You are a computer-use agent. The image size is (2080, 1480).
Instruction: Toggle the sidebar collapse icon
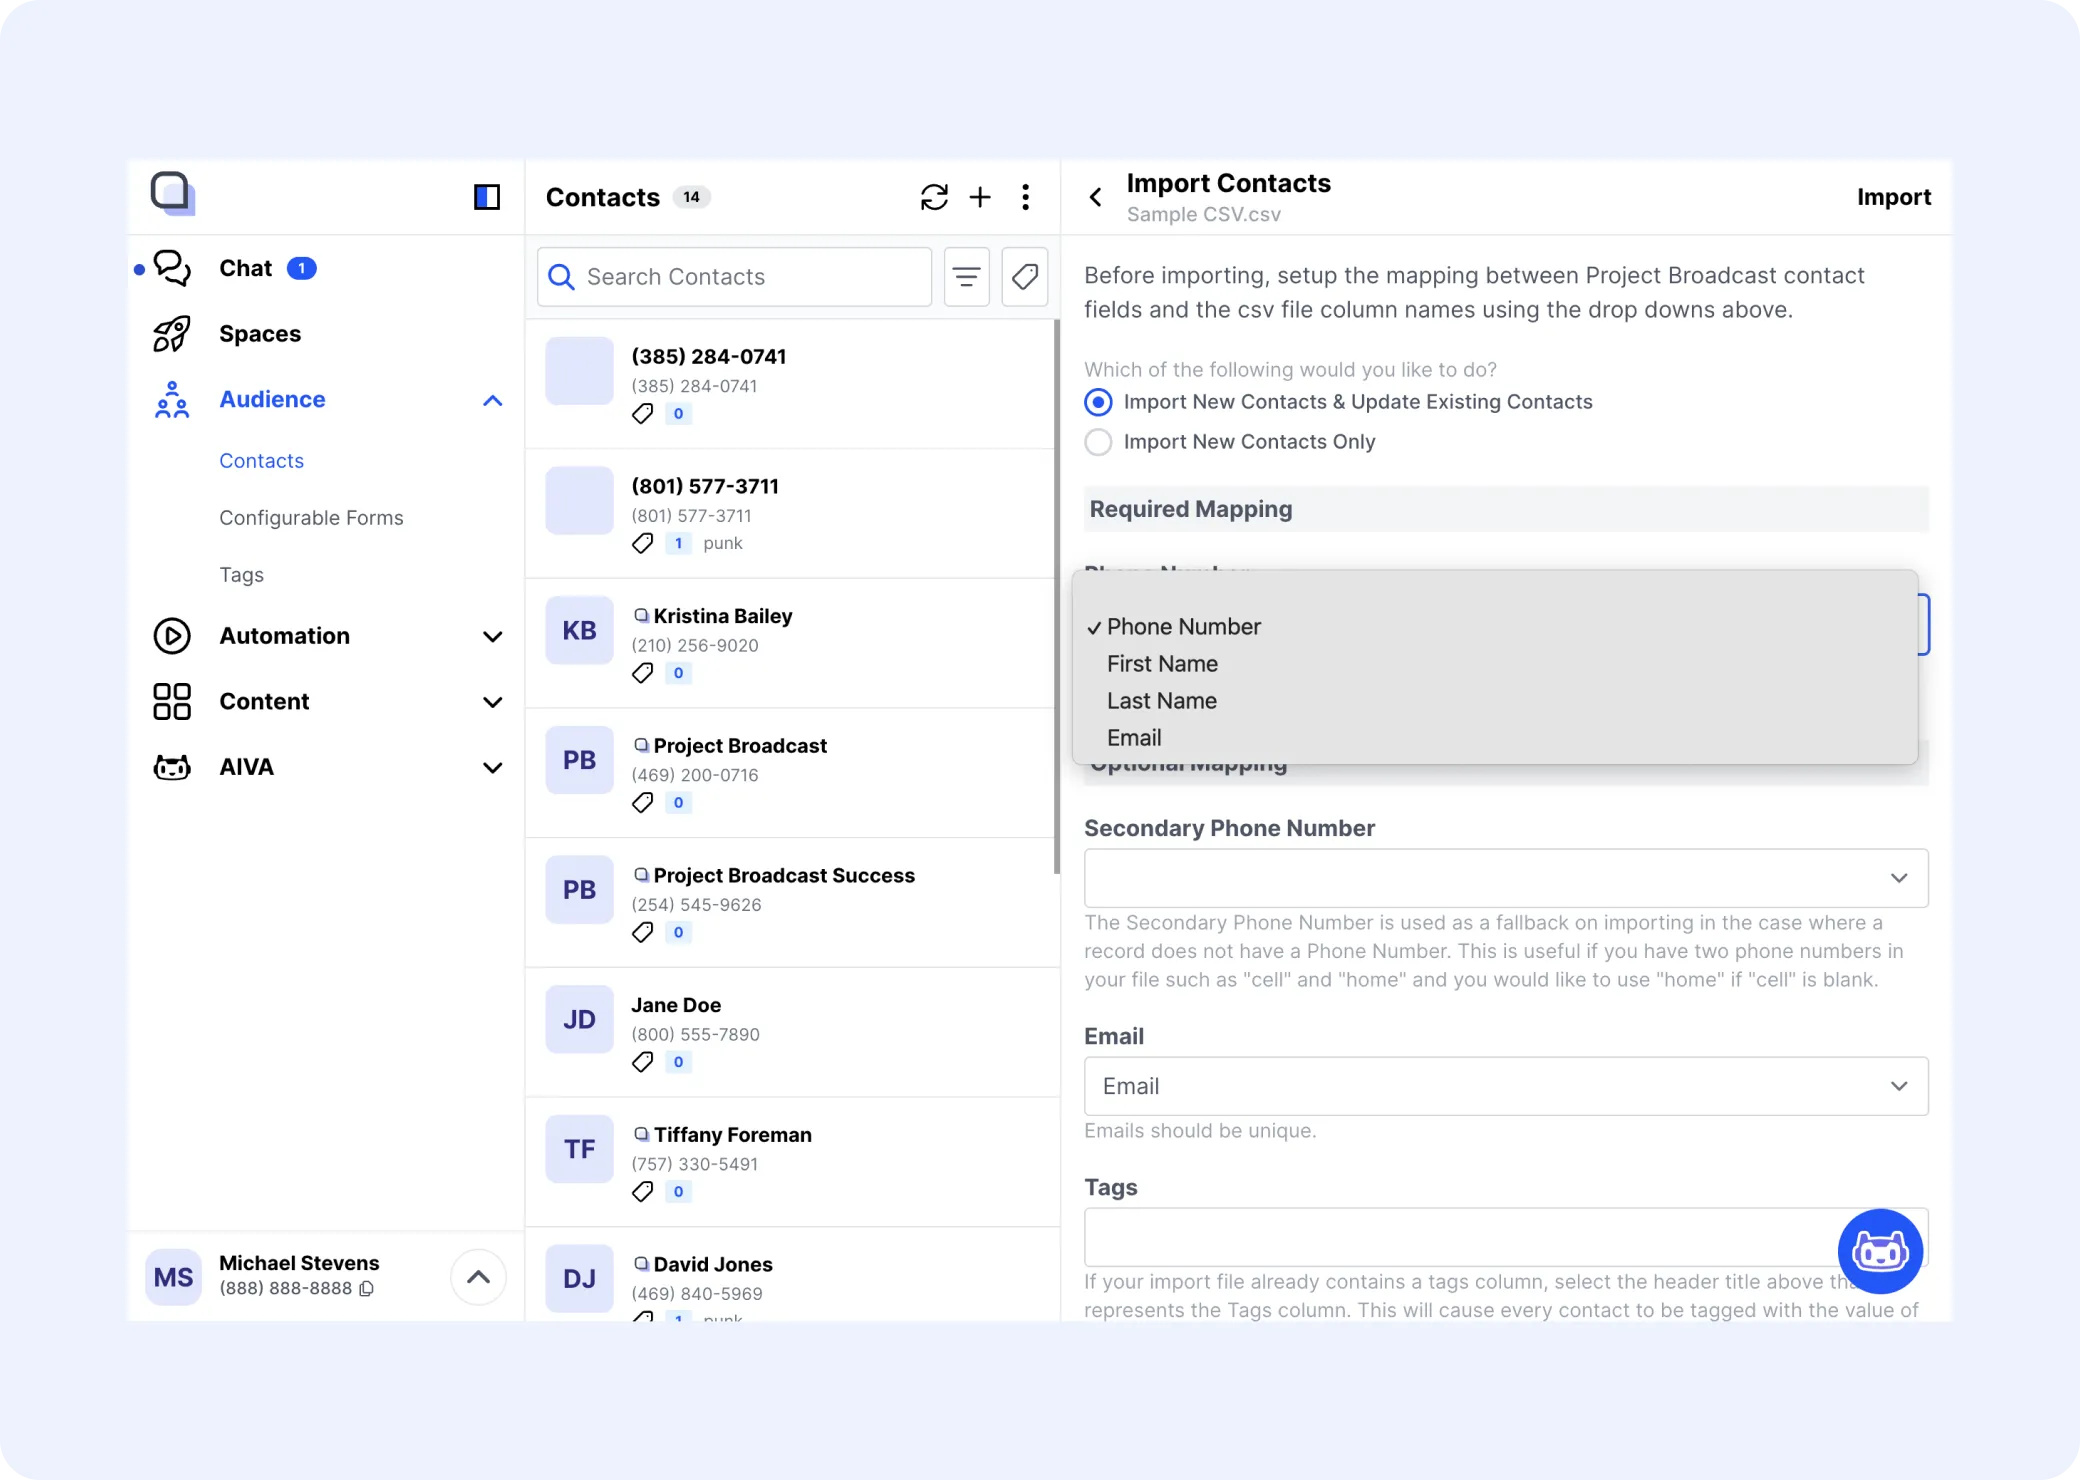pos(487,197)
